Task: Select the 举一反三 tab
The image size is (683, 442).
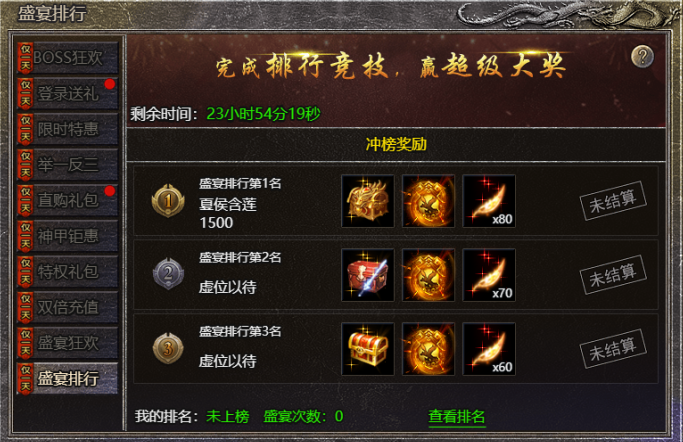Action: tap(68, 165)
